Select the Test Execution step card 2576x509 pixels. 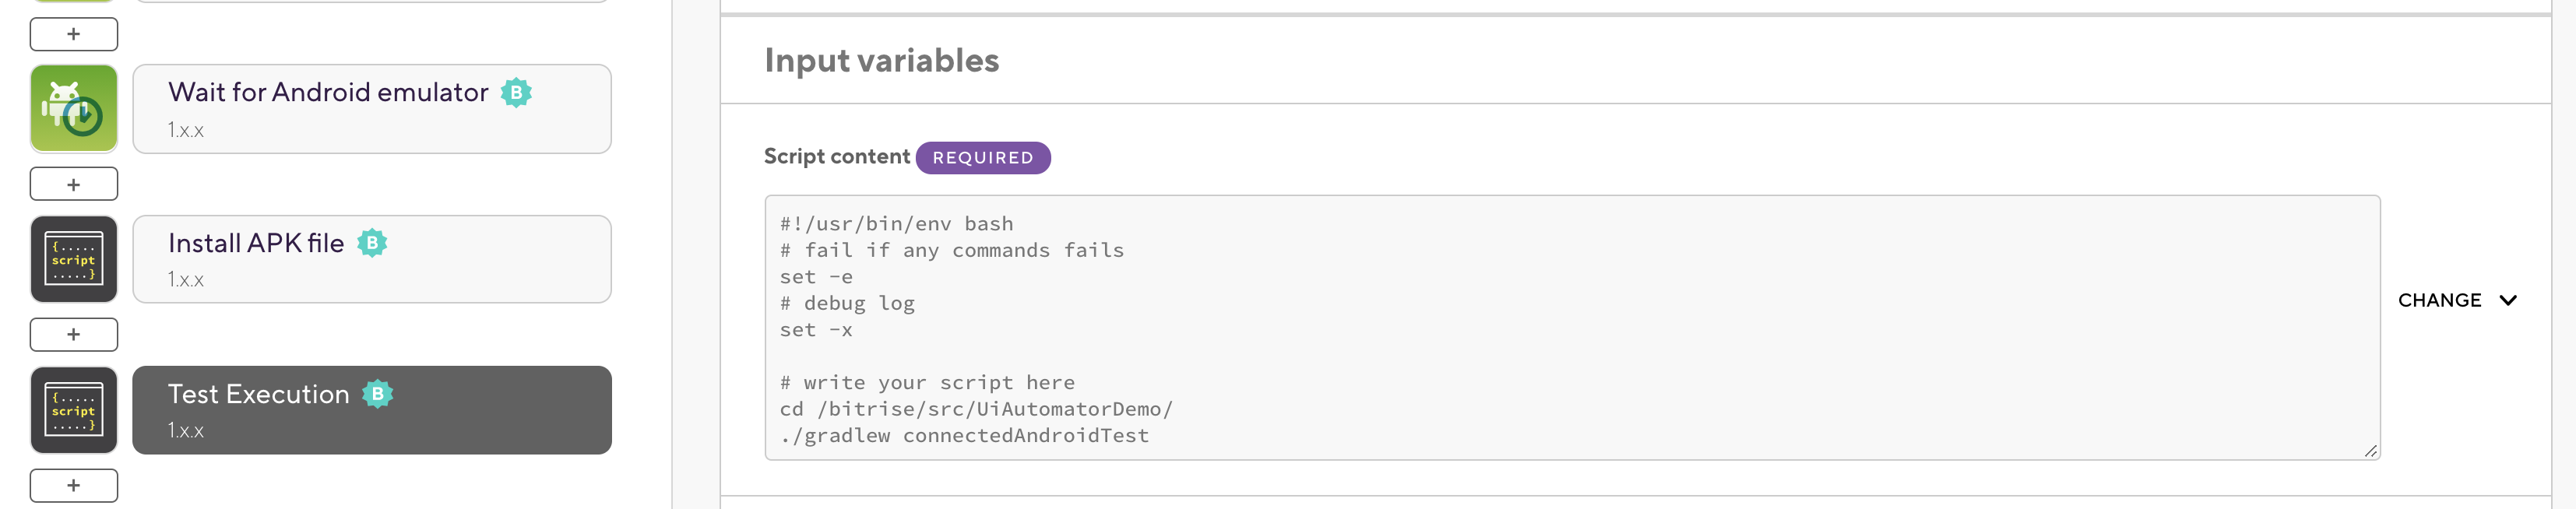pos(371,410)
